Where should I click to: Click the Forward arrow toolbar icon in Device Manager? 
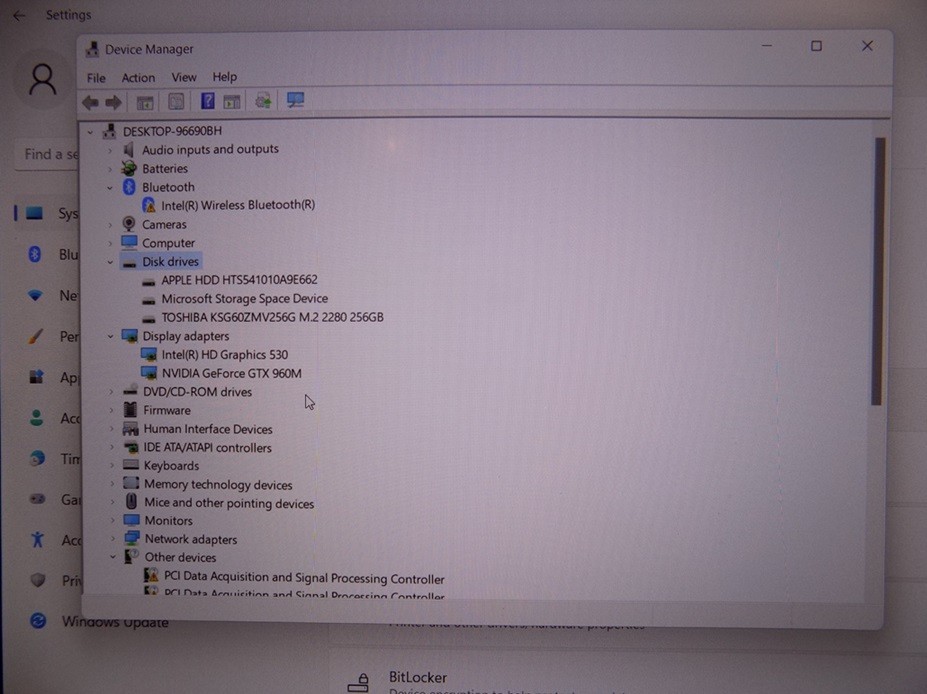point(114,102)
